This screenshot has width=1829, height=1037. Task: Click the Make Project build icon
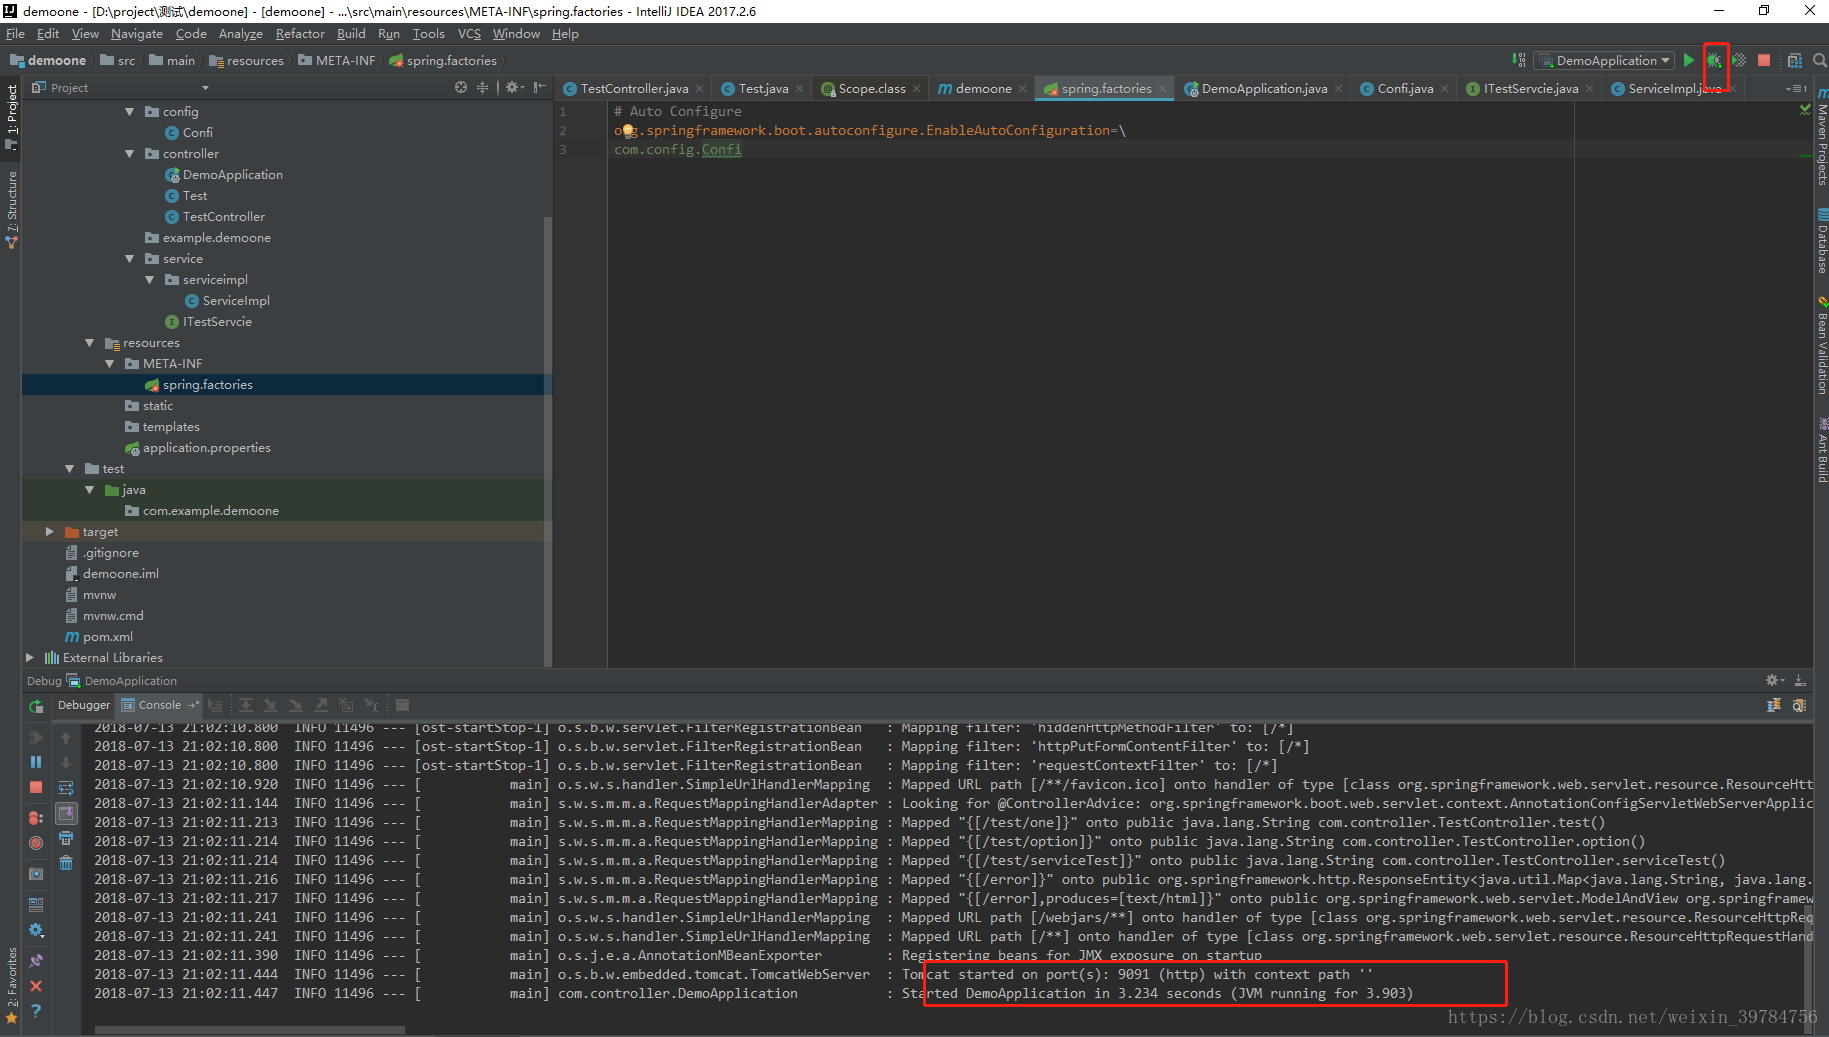pyautogui.click(x=1518, y=60)
